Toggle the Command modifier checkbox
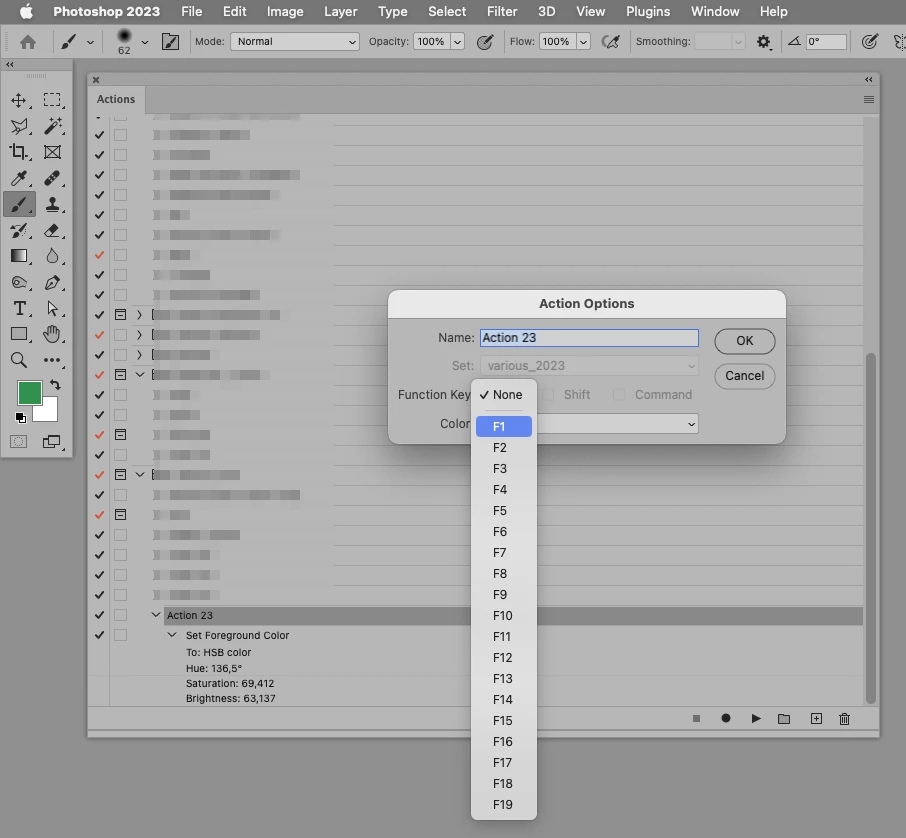906x838 pixels. (619, 395)
